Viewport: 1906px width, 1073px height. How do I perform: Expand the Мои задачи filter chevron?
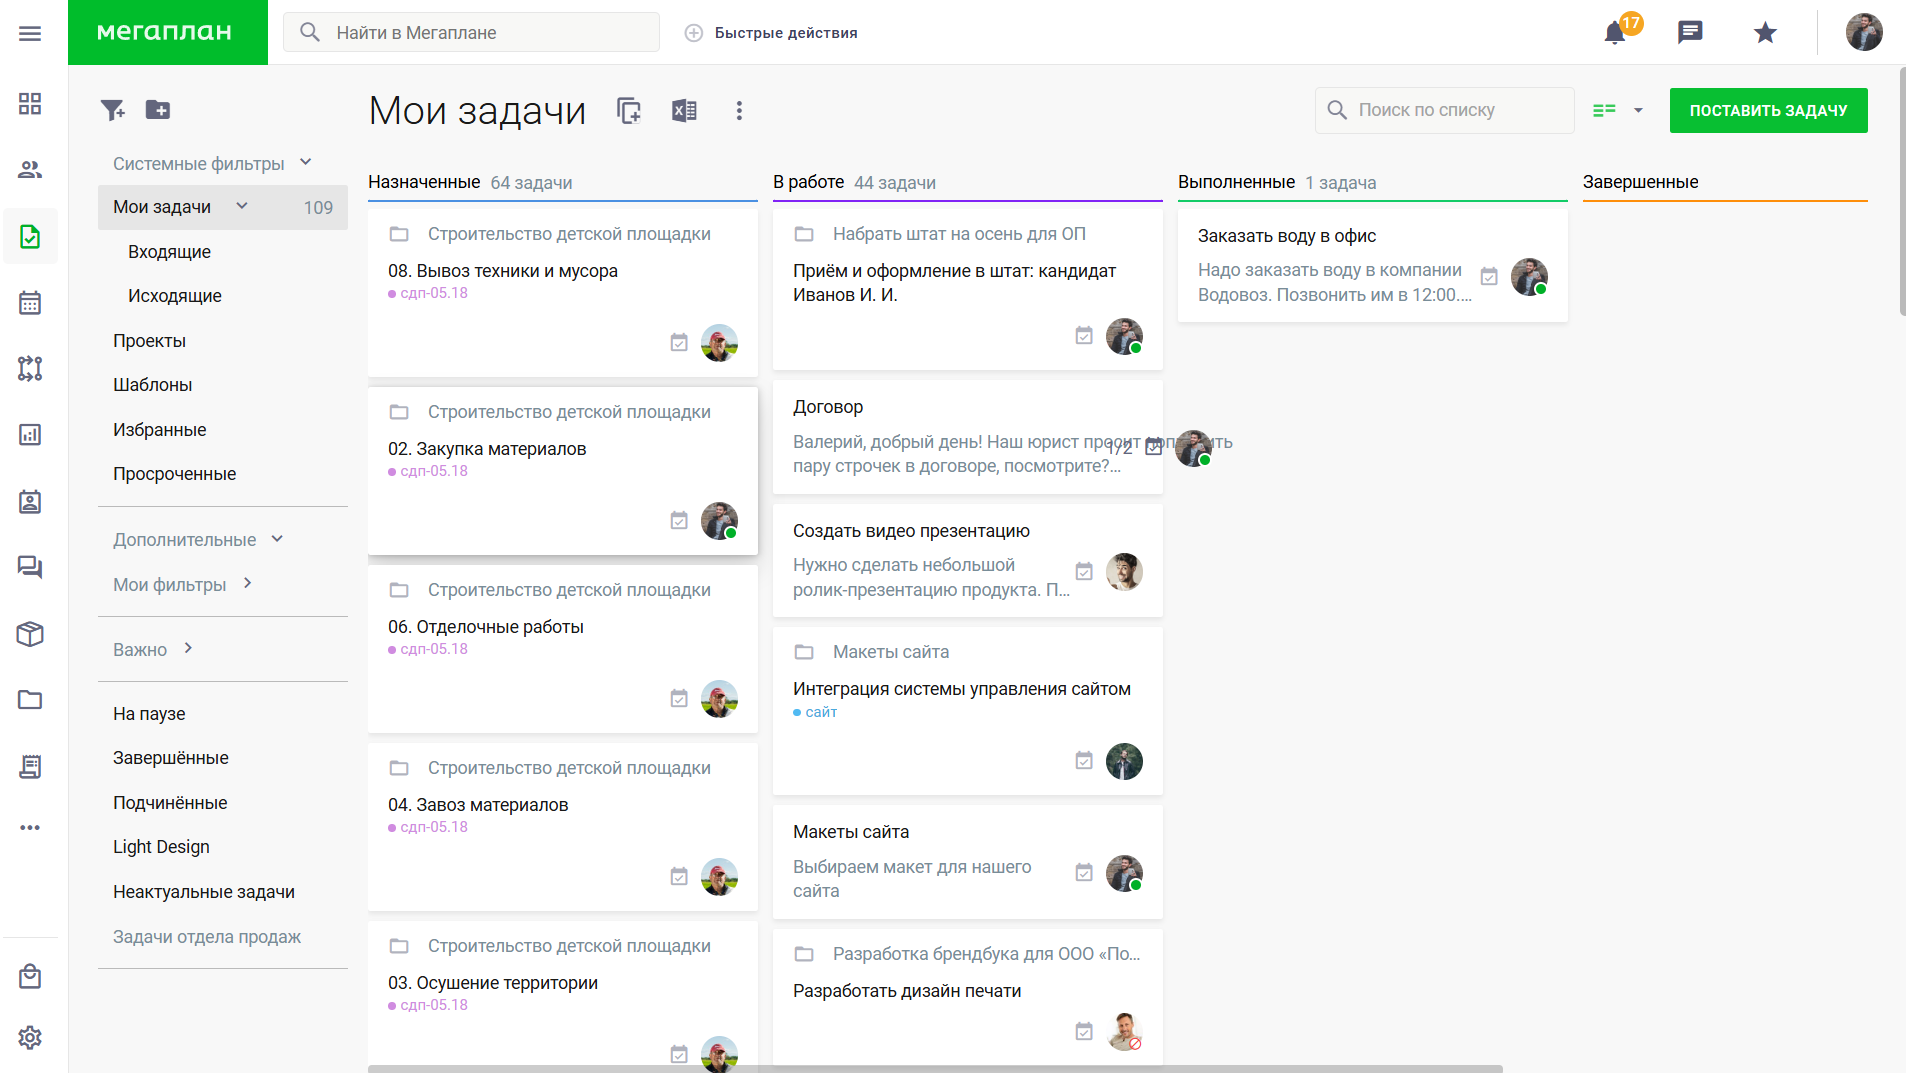pos(242,206)
